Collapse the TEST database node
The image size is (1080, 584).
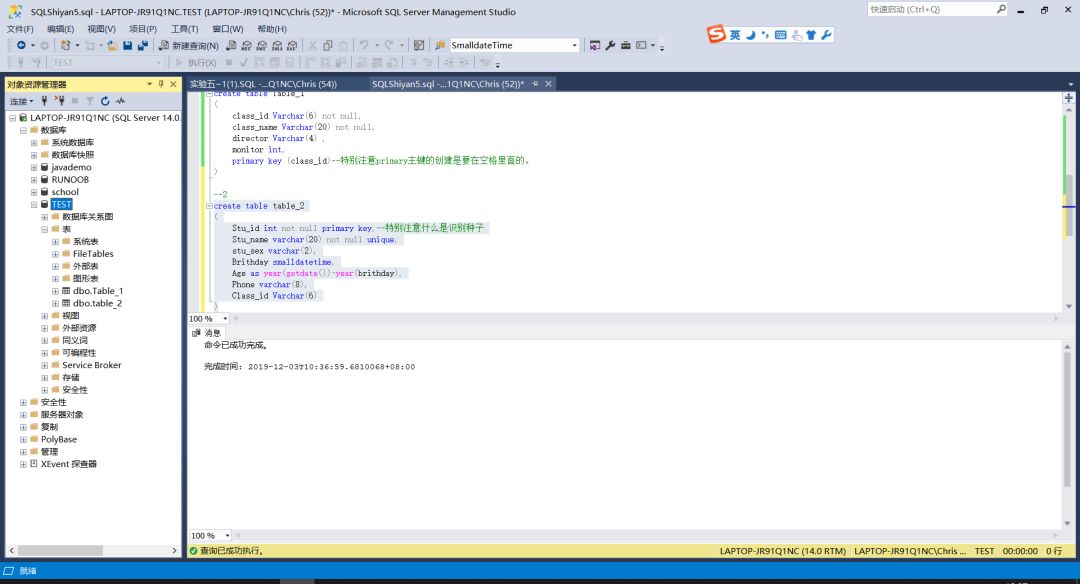click(x=34, y=204)
